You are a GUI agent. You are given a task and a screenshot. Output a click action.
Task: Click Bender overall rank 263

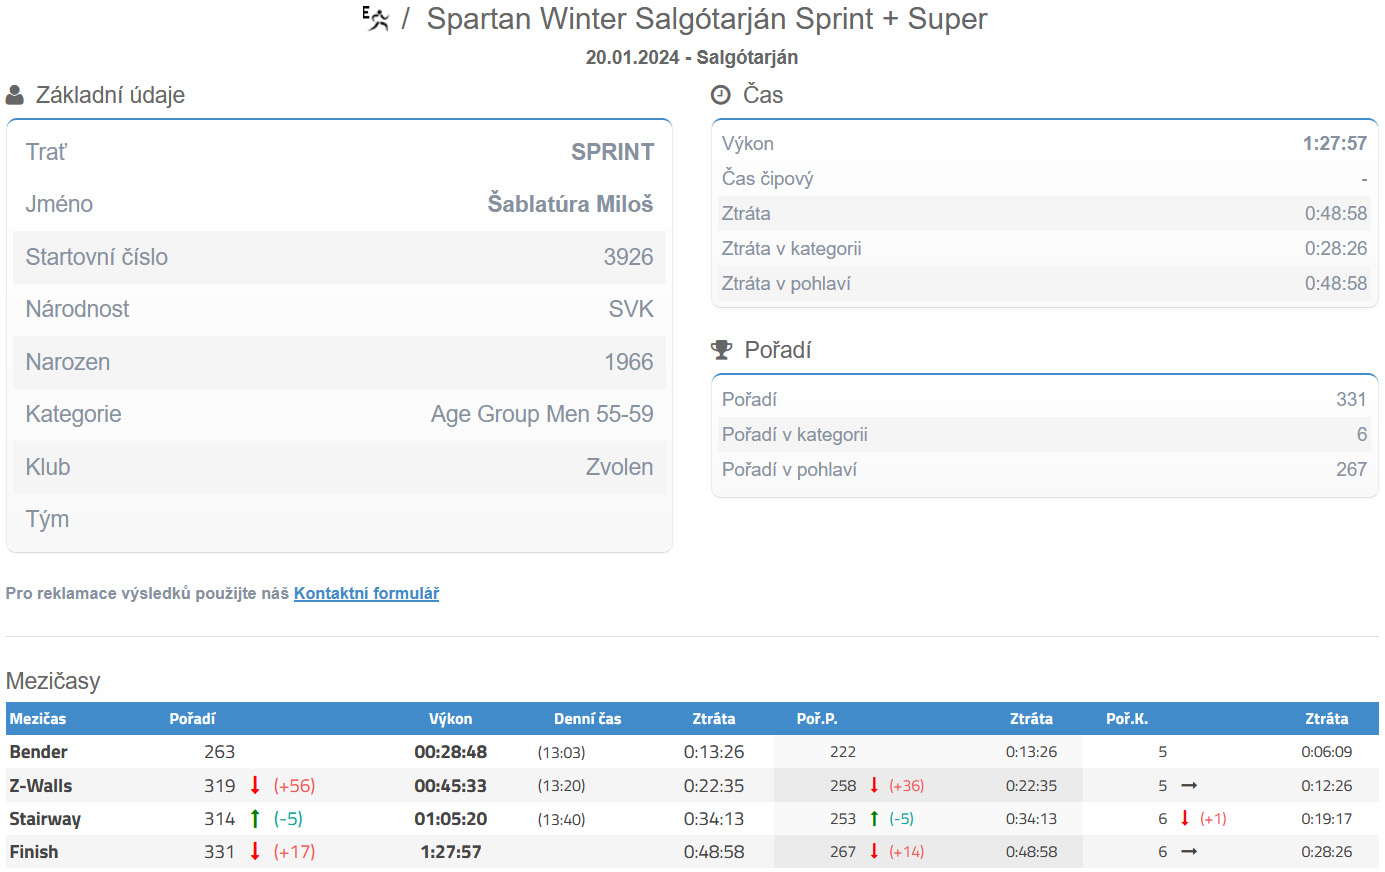[x=219, y=751]
